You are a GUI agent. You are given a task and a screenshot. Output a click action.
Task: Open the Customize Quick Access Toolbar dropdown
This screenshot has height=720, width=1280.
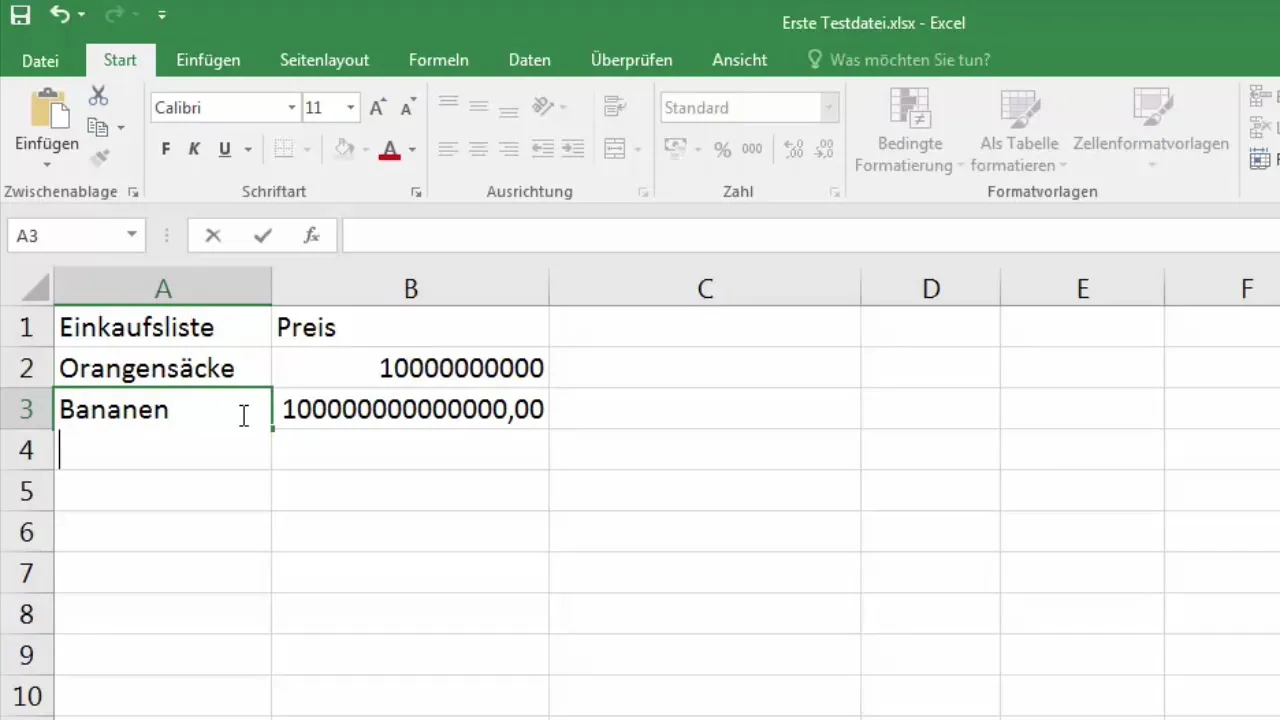pos(162,16)
